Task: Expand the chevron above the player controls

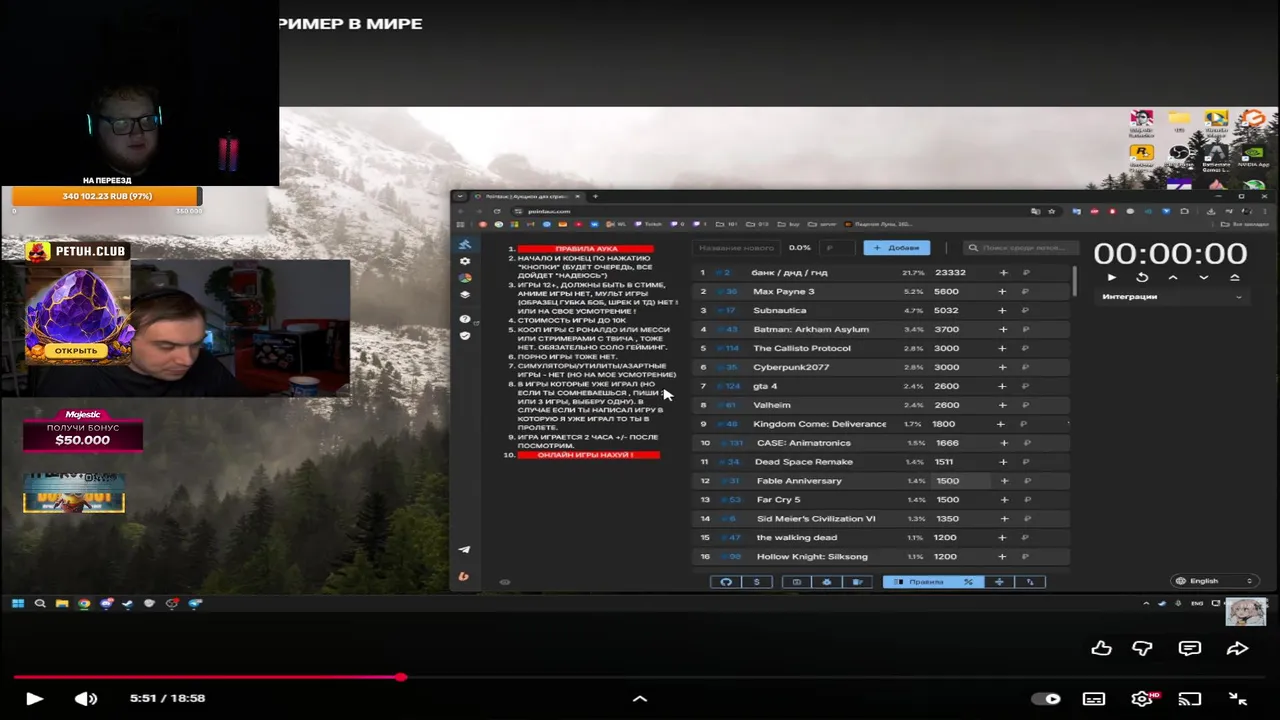Action: pyautogui.click(x=640, y=699)
